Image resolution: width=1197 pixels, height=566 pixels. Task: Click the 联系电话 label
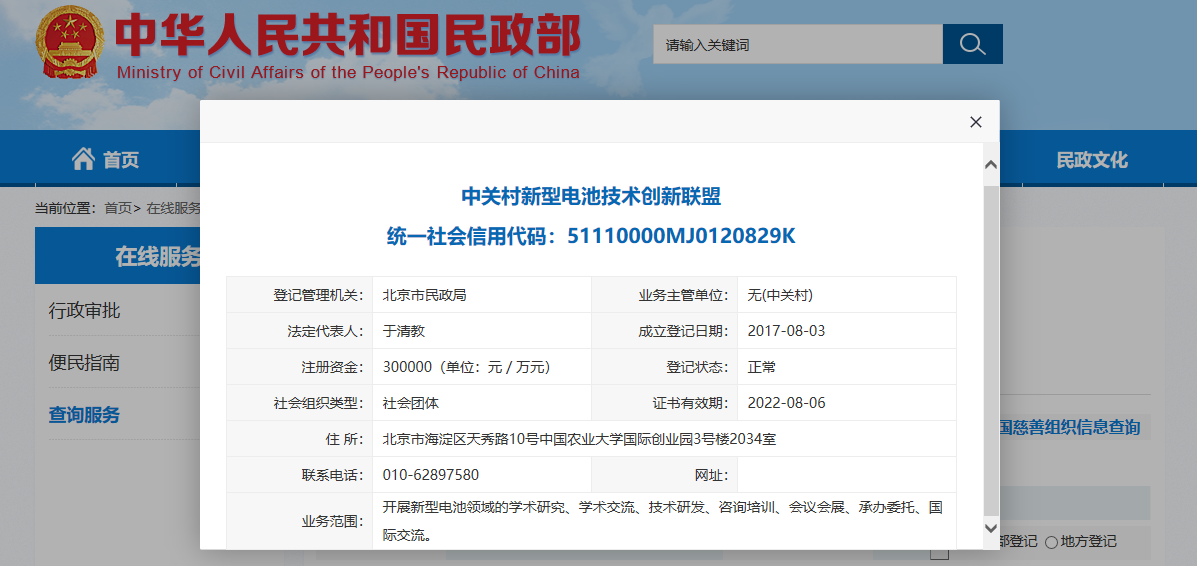click(x=332, y=475)
